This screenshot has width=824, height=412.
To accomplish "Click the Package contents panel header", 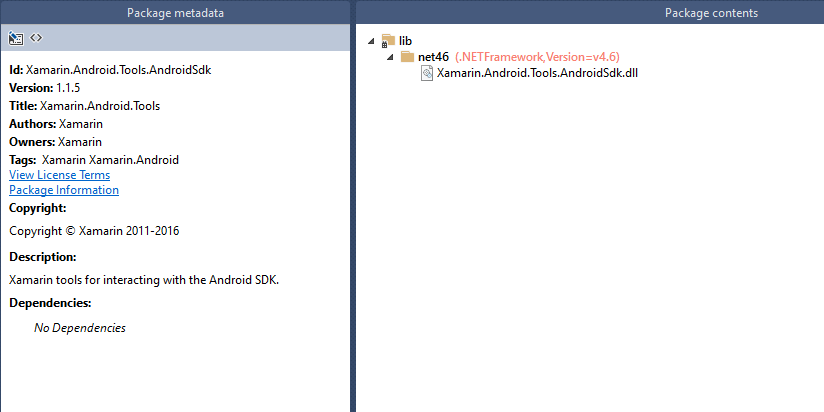I will coord(590,13).
